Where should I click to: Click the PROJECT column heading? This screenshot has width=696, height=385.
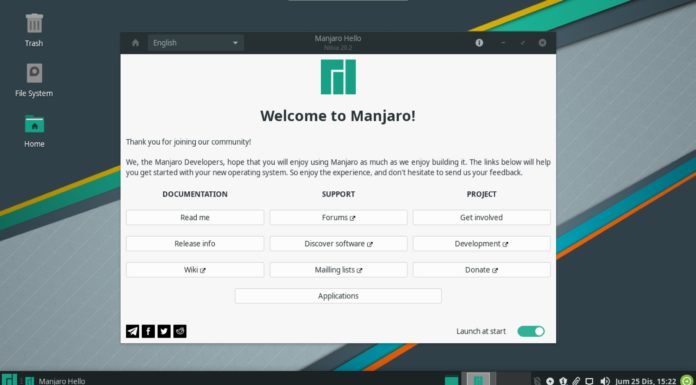[482, 194]
